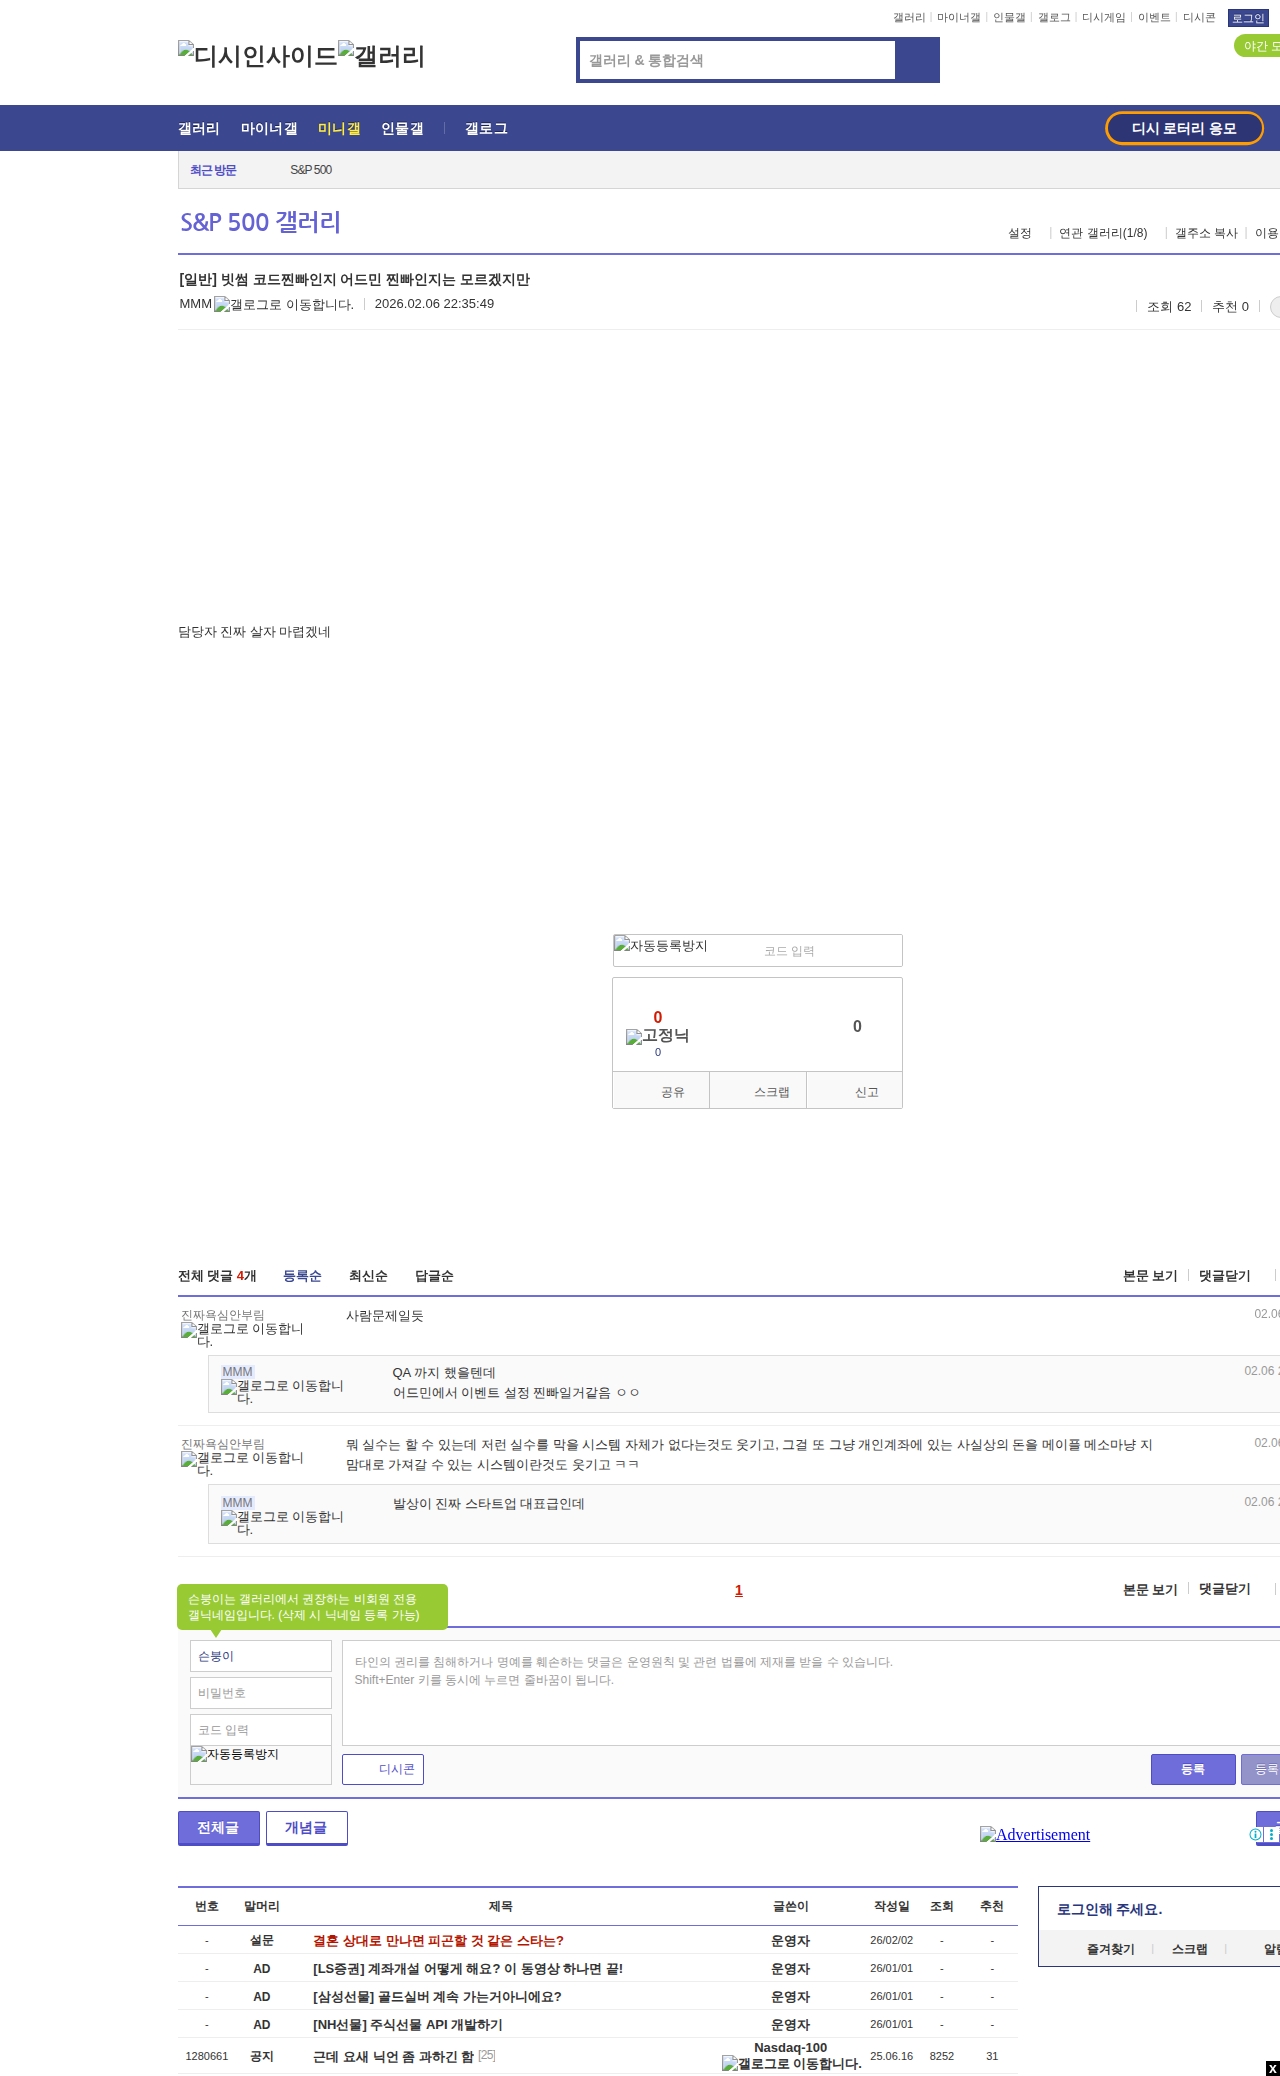Open the [NH선물] 주식선물 API 개발하기 post
1280x2076 pixels.
point(408,2025)
